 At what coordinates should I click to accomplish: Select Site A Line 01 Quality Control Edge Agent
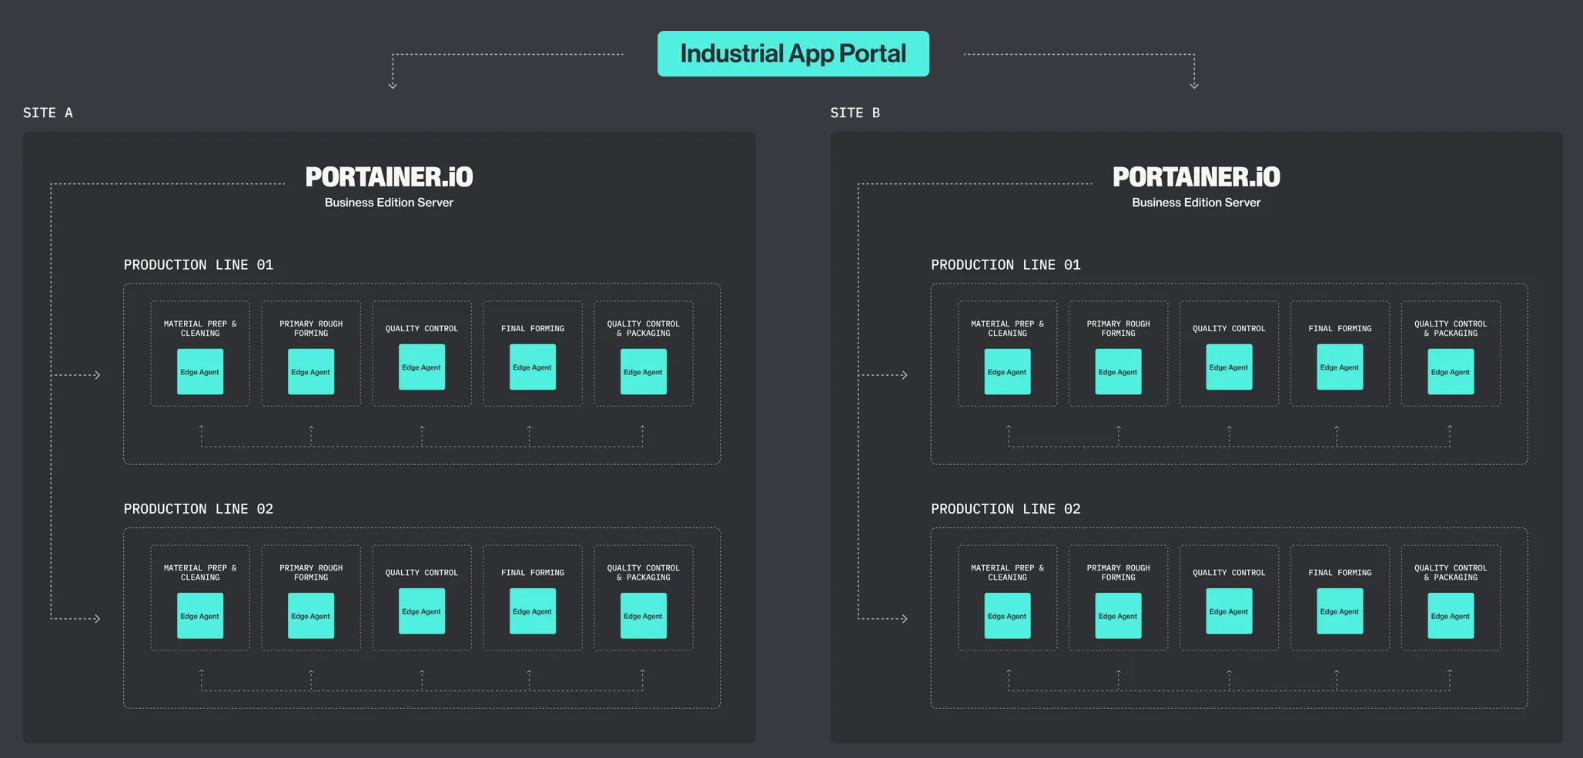pyautogui.click(x=422, y=367)
